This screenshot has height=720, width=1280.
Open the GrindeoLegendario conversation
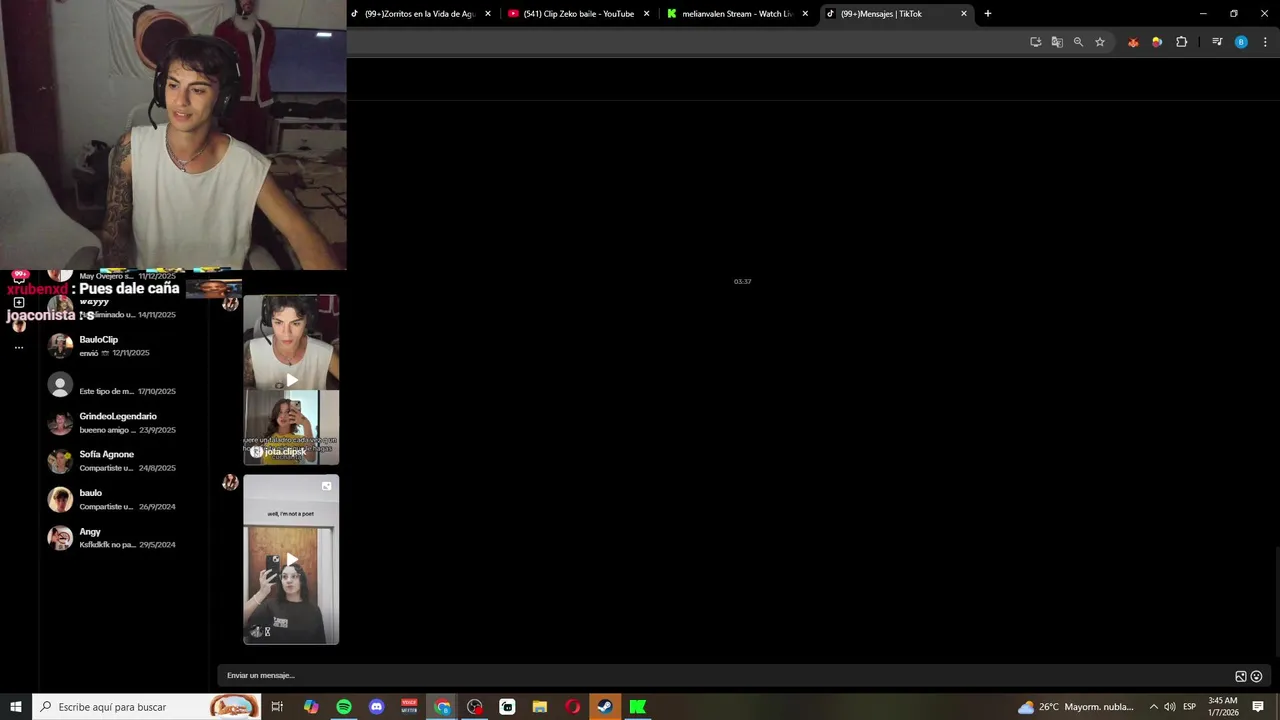coord(125,423)
